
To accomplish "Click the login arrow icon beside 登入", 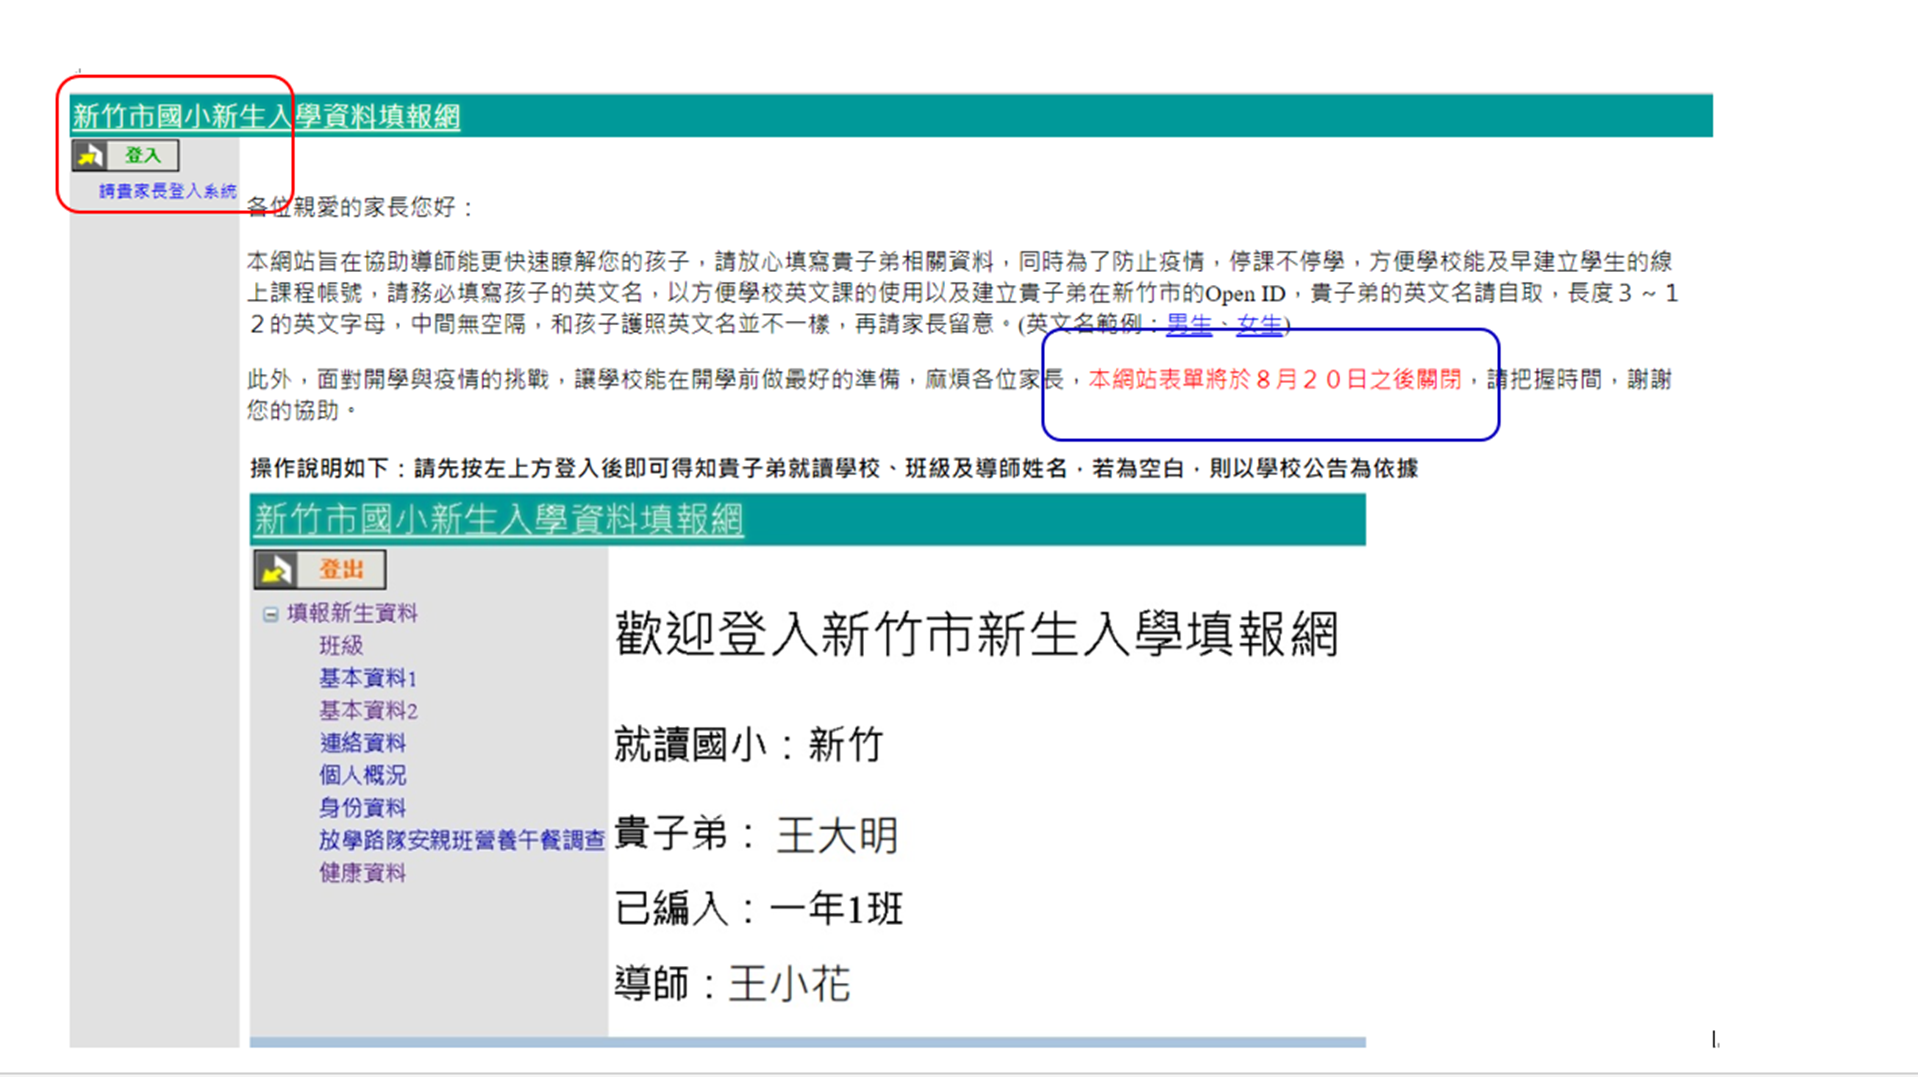I will [90, 155].
